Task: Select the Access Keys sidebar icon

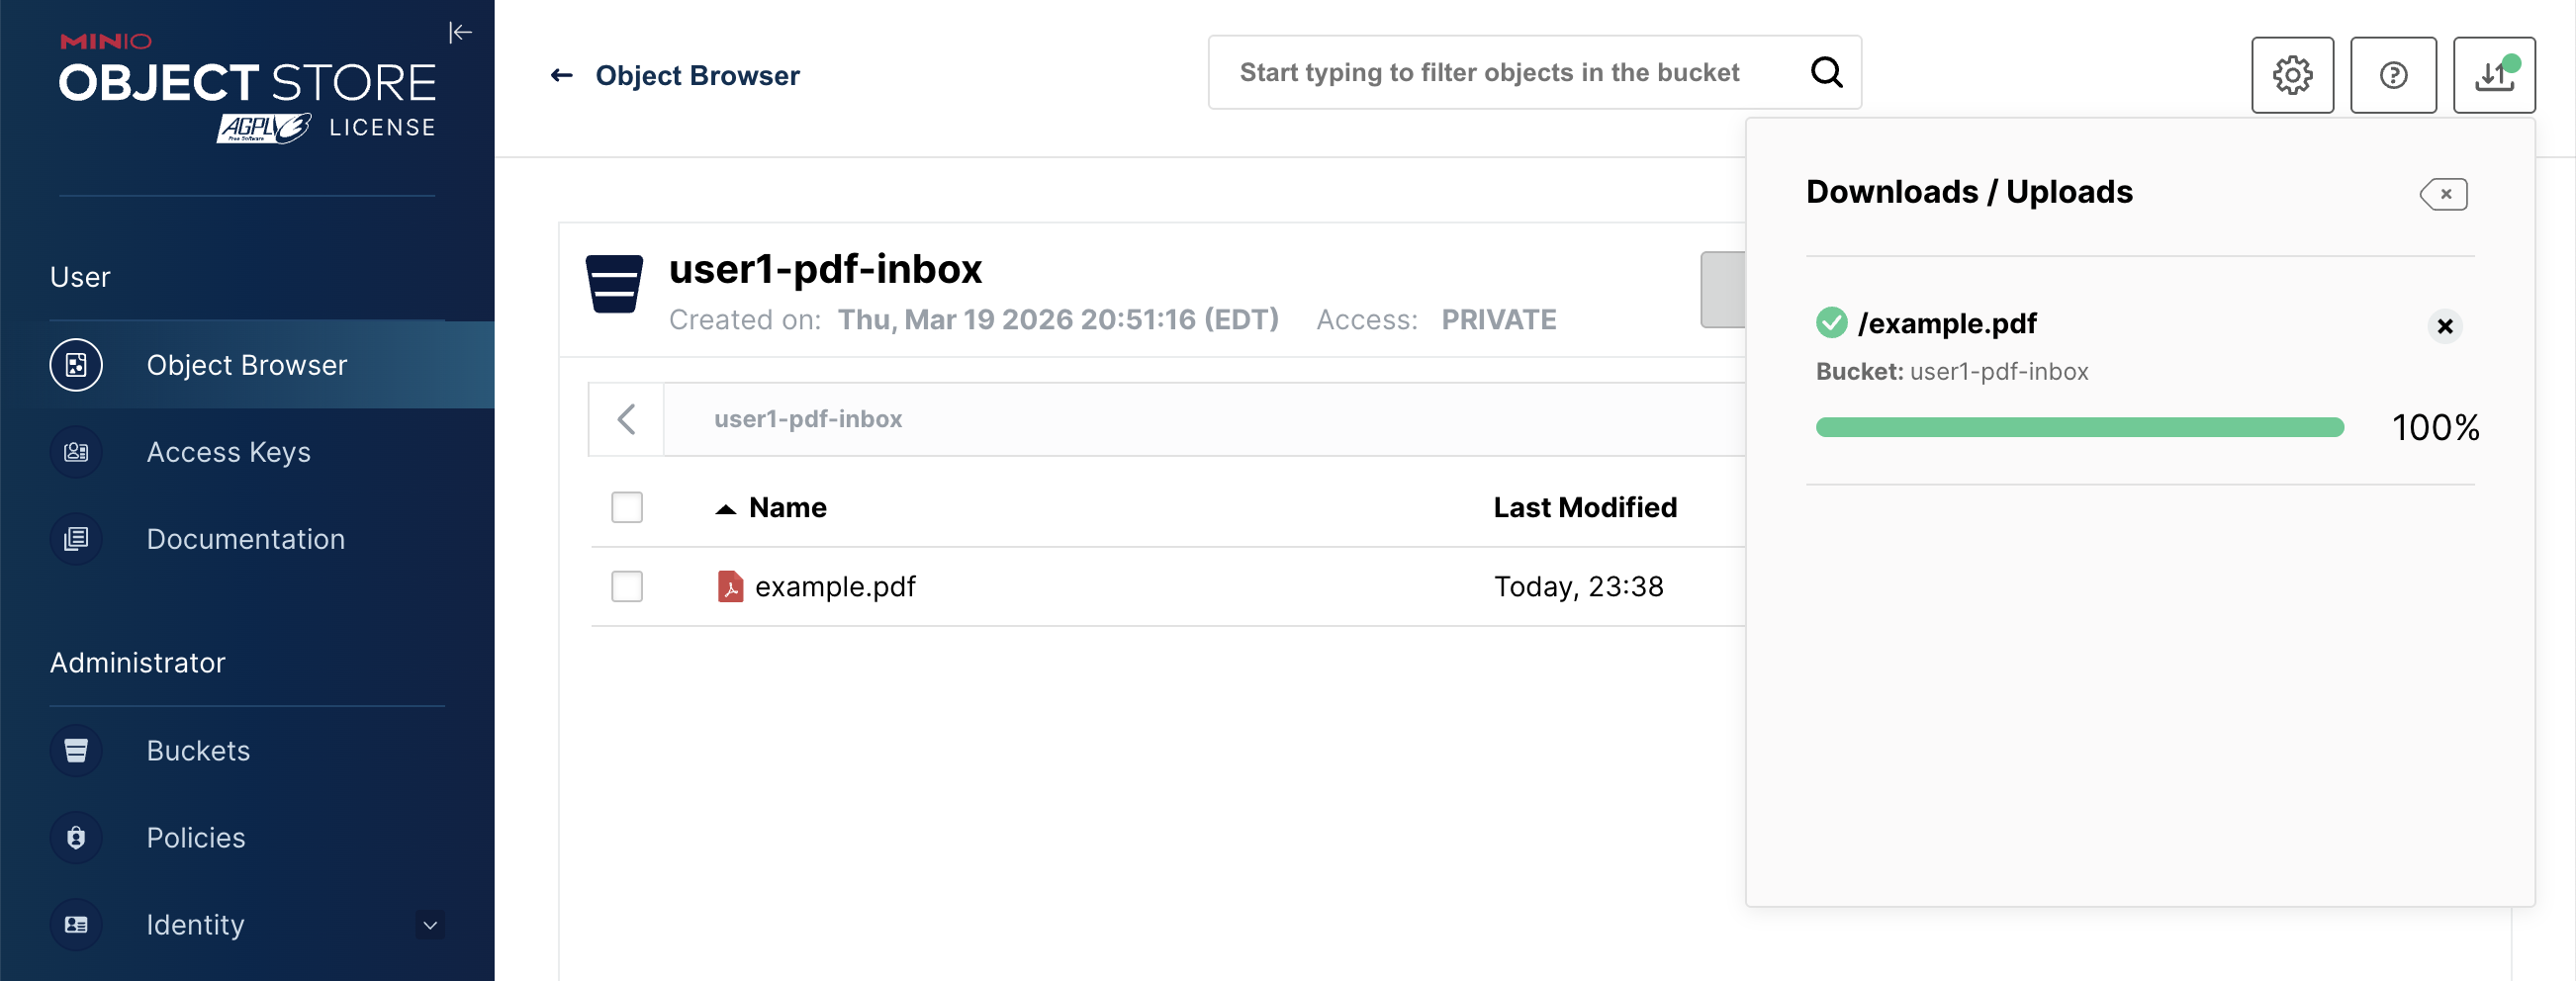Action: coord(76,452)
